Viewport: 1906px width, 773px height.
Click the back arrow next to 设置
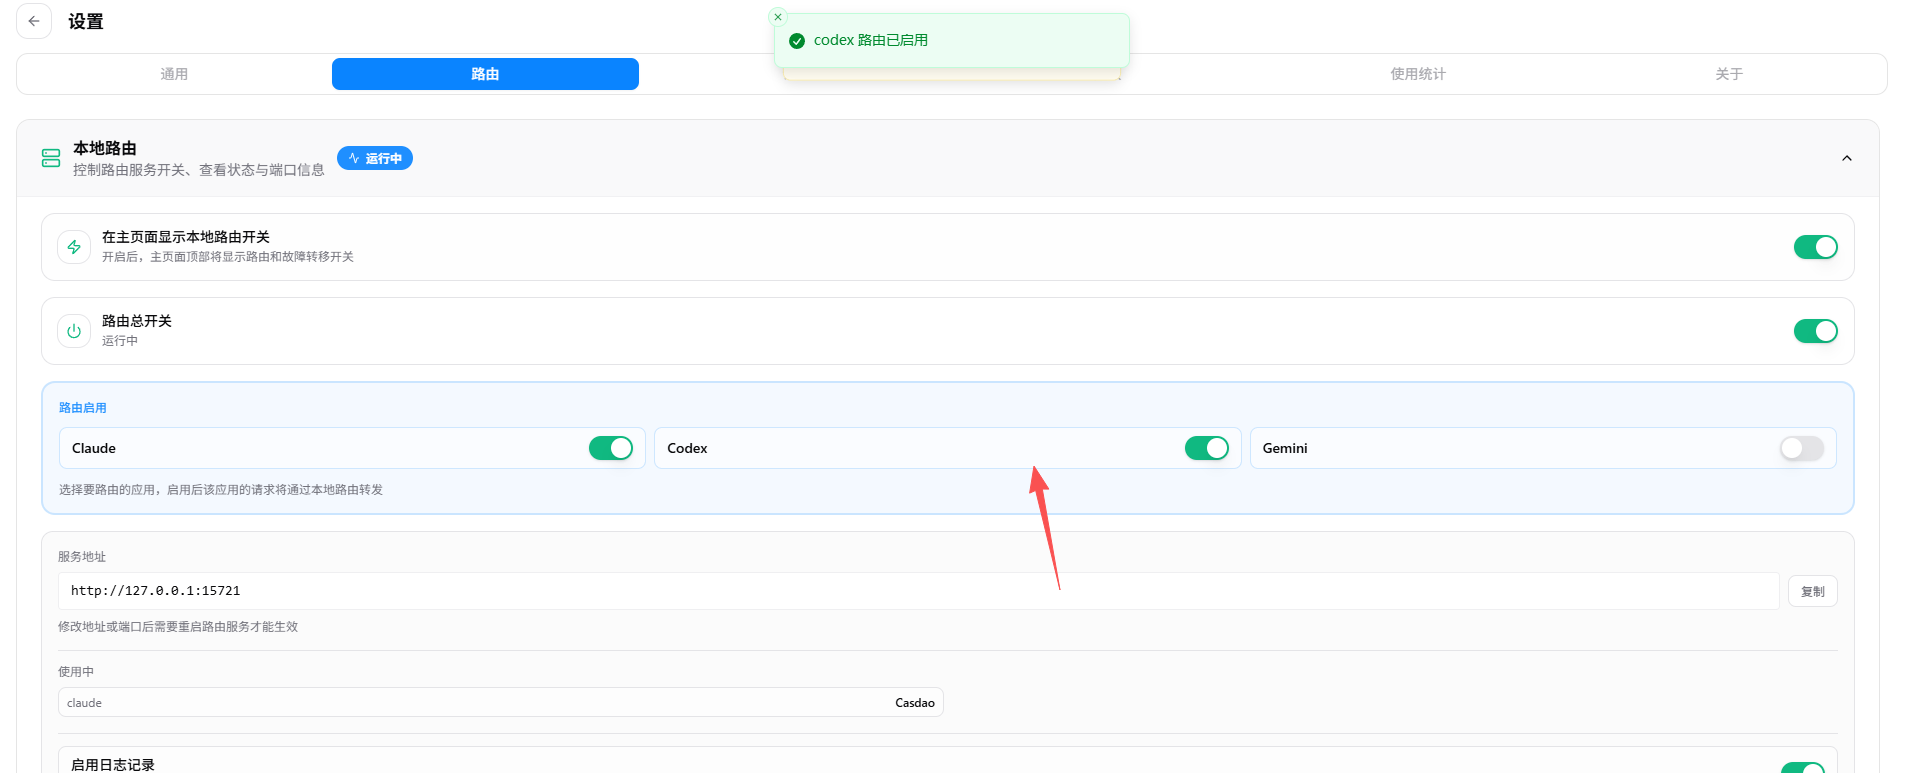click(34, 21)
